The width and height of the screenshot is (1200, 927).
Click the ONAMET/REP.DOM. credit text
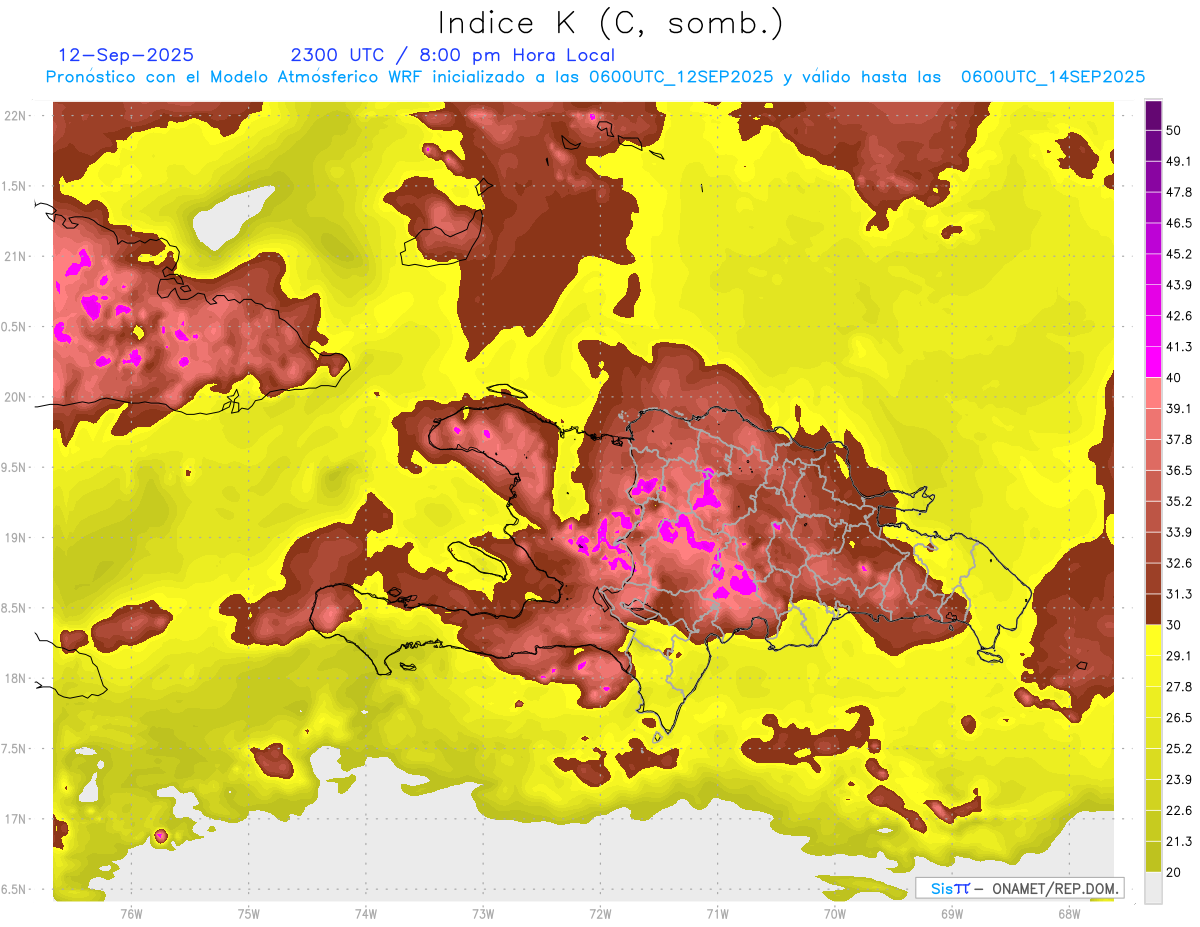pyautogui.click(x=1053, y=888)
